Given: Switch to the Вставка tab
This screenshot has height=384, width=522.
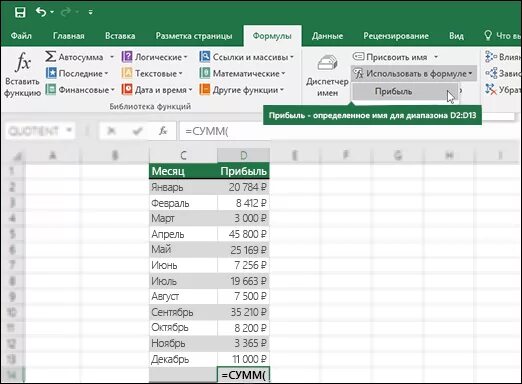Looking at the screenshot, I should 120,36.
